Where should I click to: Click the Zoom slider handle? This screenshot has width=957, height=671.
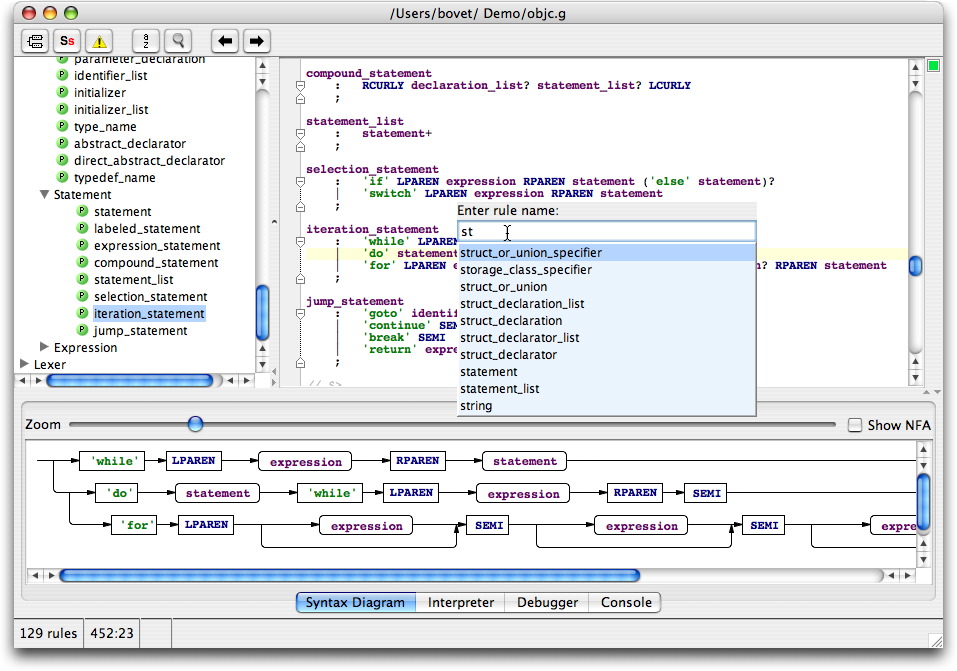(x=195, y=425)
